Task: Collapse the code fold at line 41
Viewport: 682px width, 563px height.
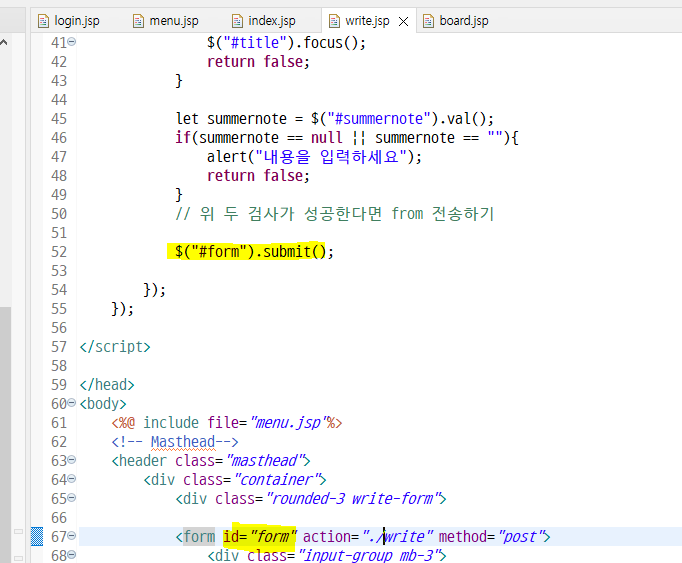Action: (72, 41)
